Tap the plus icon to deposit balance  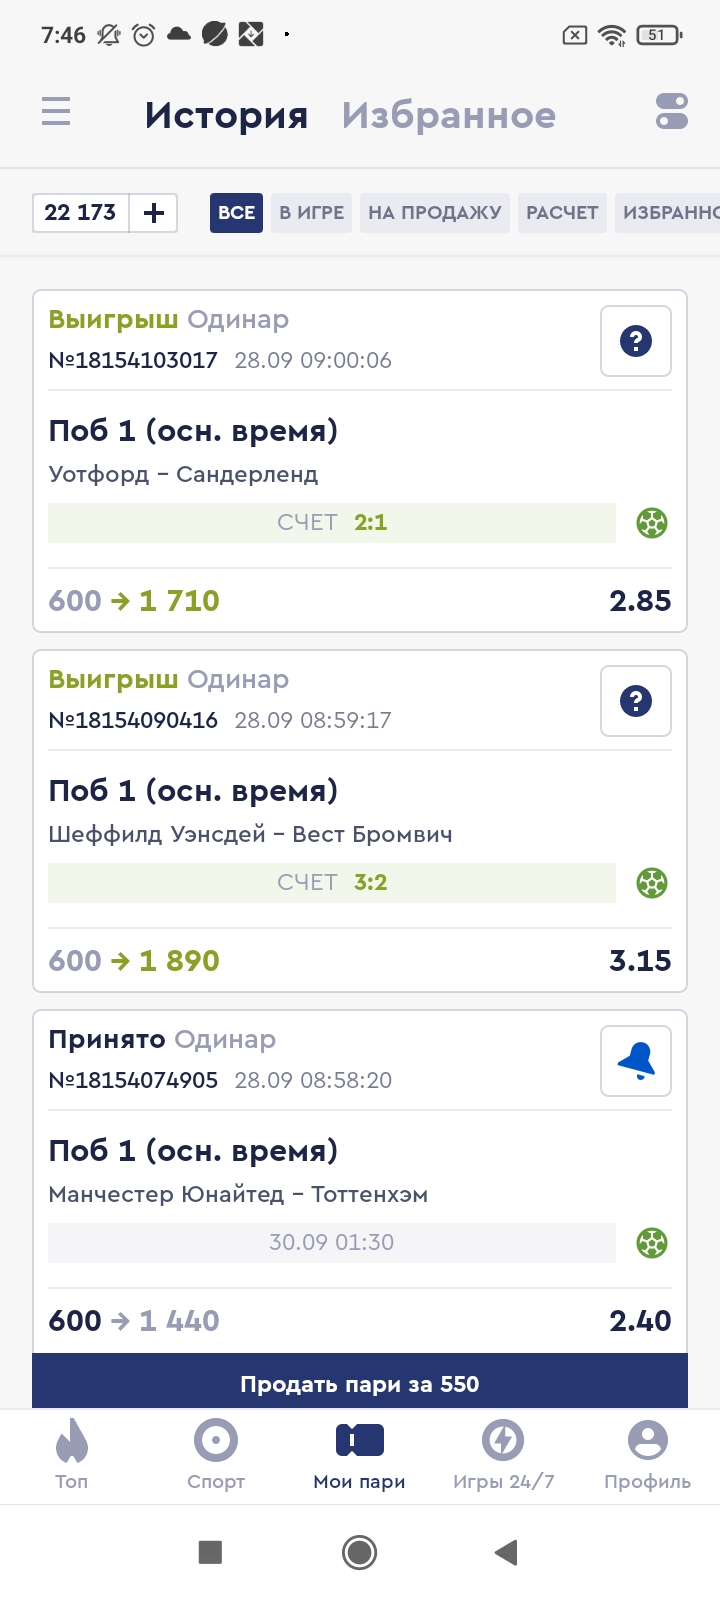[x=154, y=213]
